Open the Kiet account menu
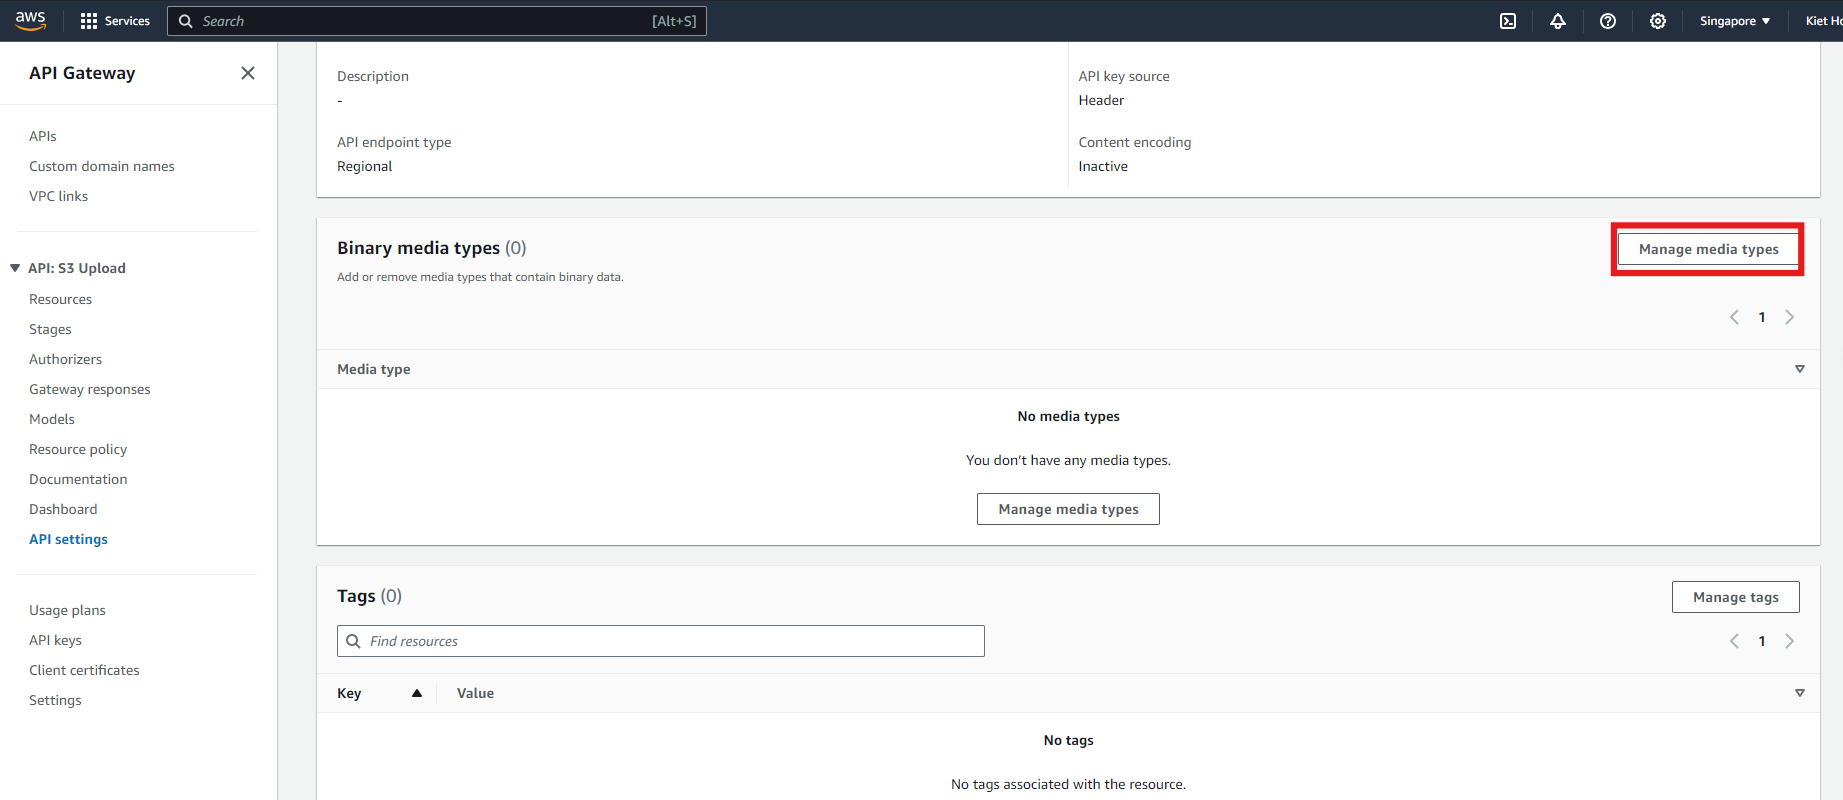The image size is (1843, 800). tap(1823, 21)
